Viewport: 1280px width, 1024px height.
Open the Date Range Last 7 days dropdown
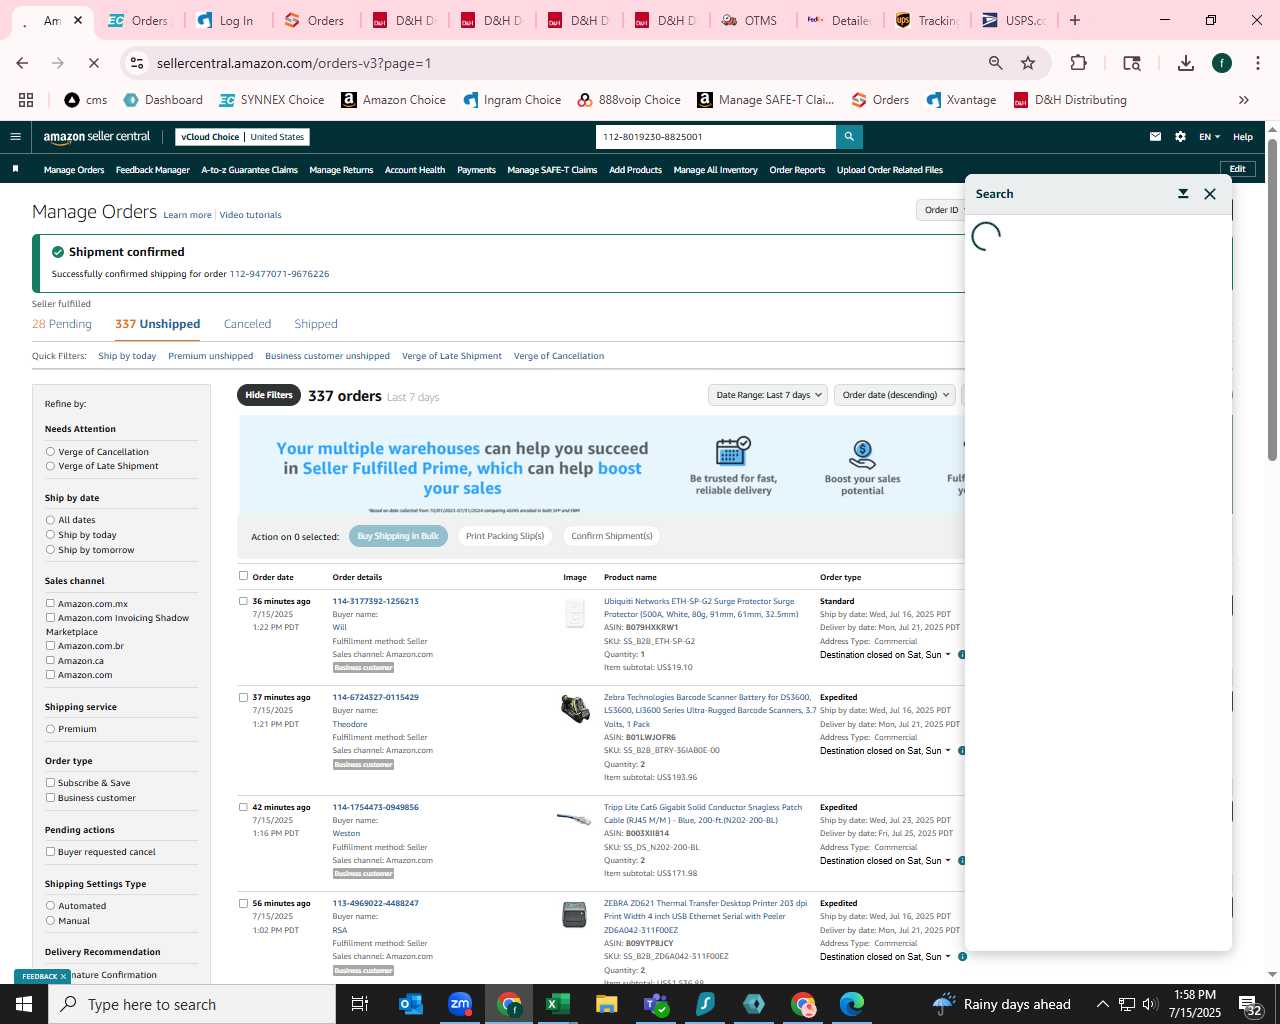(768, 395)
